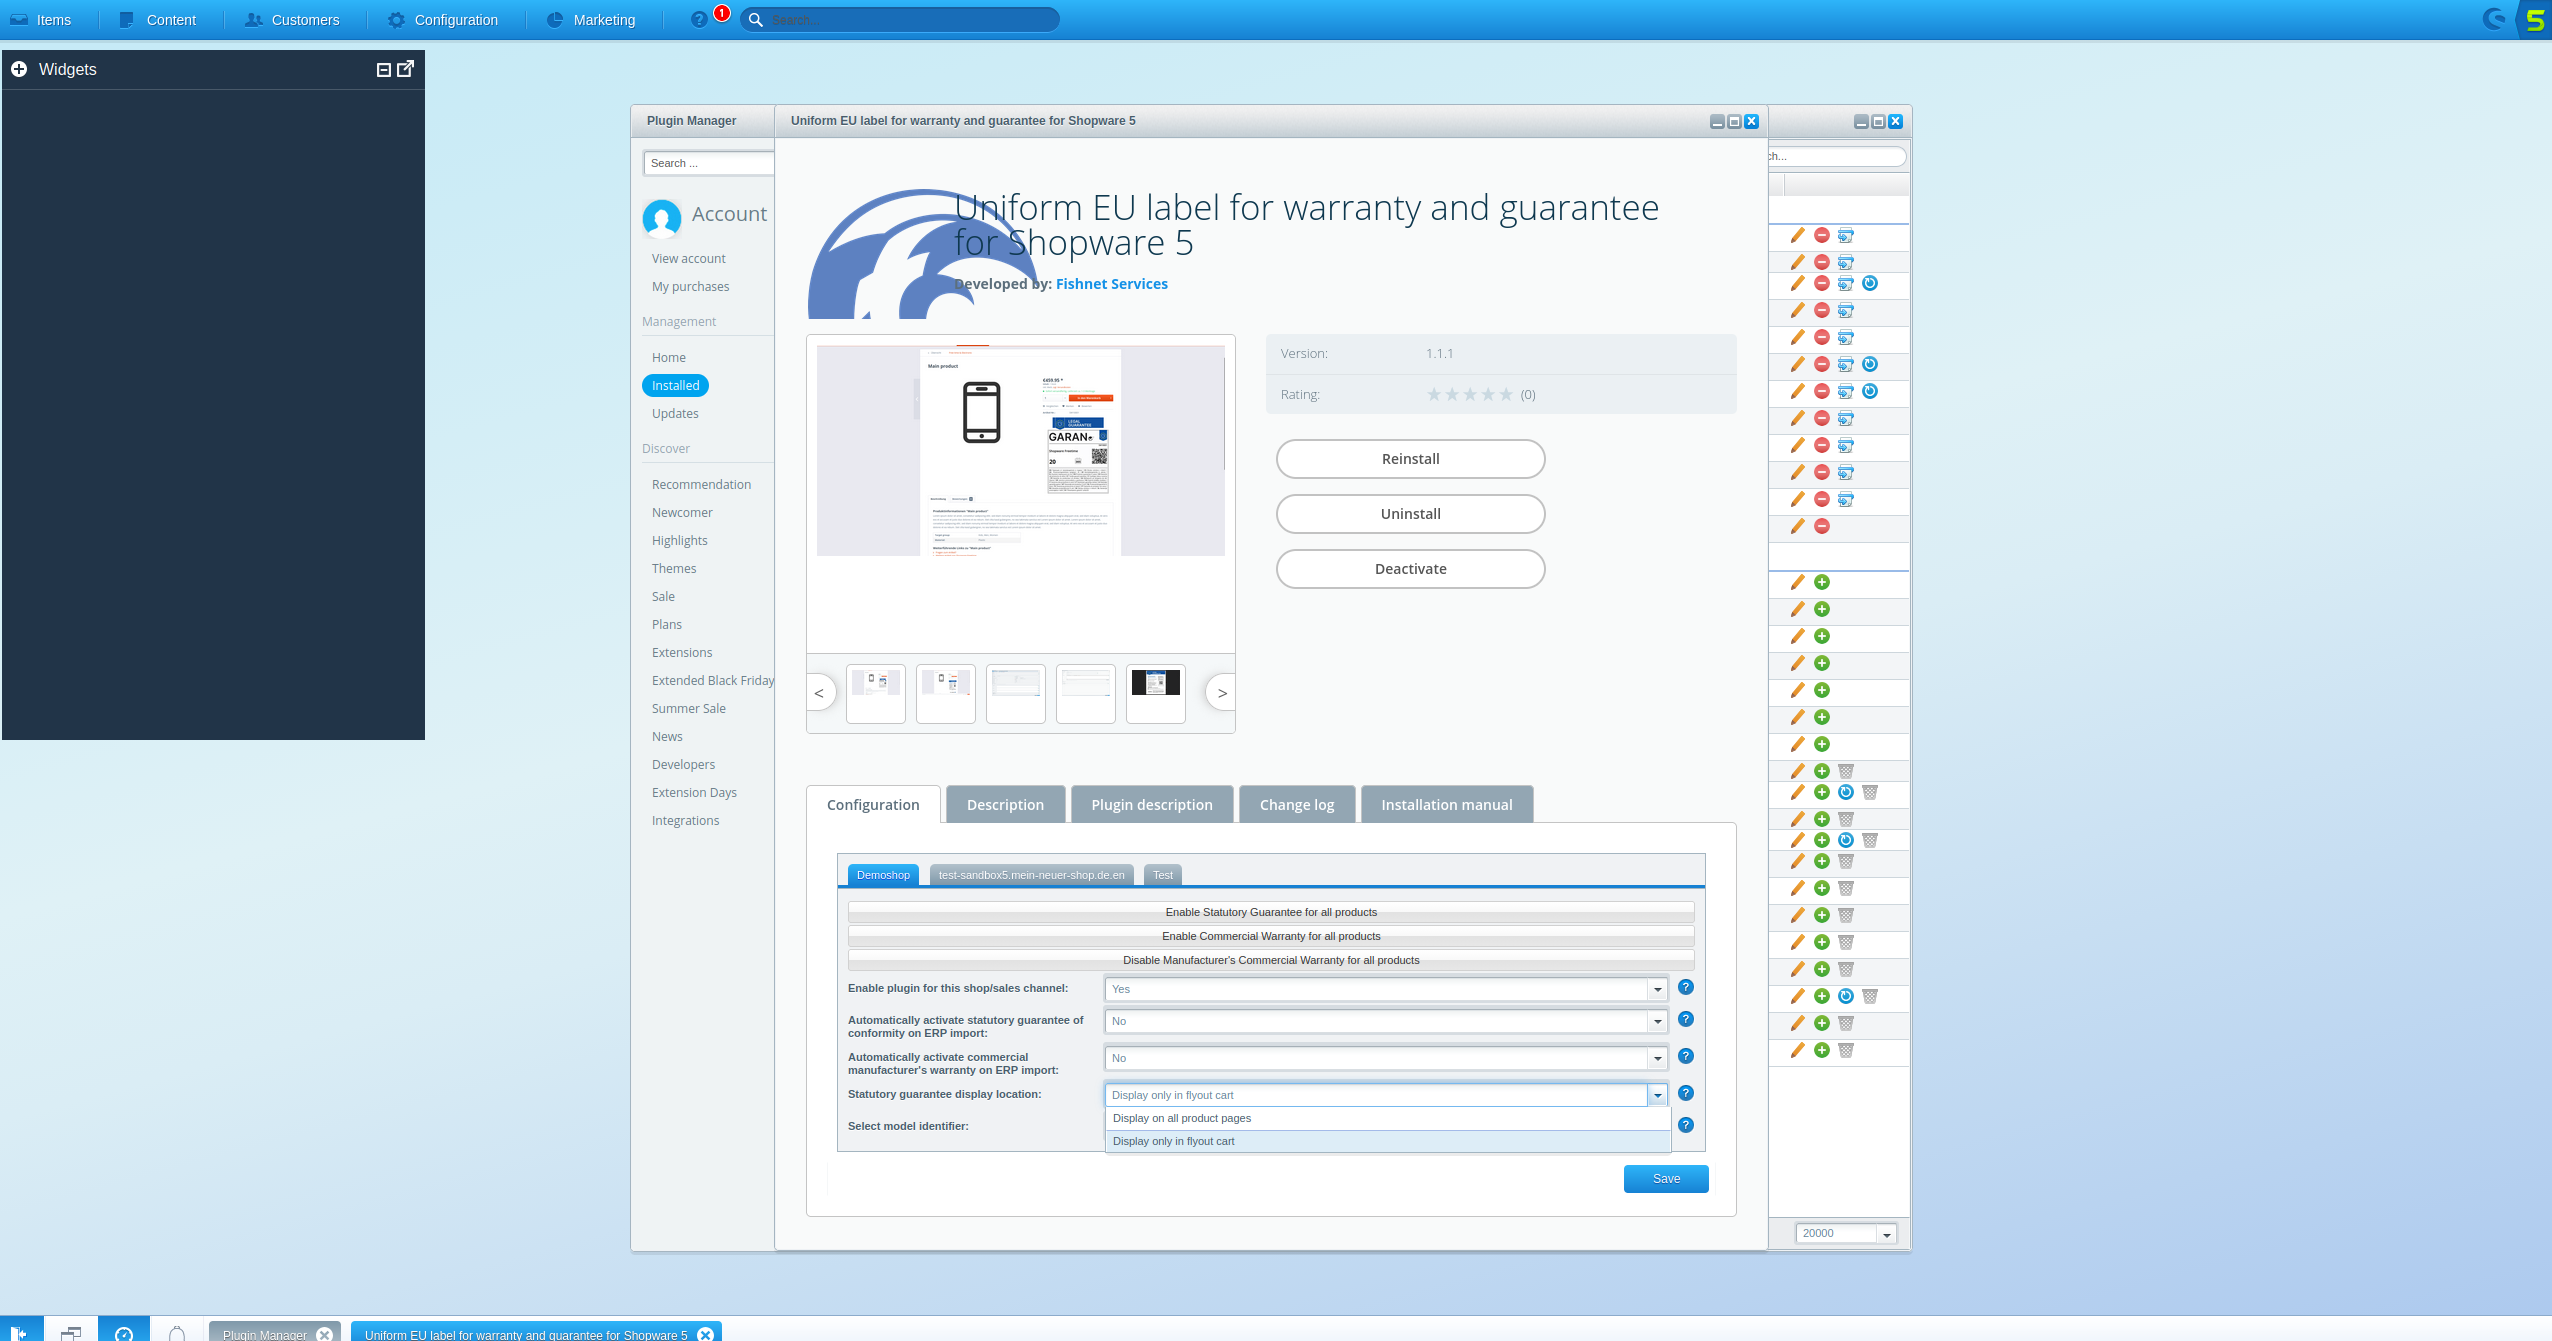The image size is (2552, 1341).
Task: Click the Uninstall button
Action: (1410, 514)
